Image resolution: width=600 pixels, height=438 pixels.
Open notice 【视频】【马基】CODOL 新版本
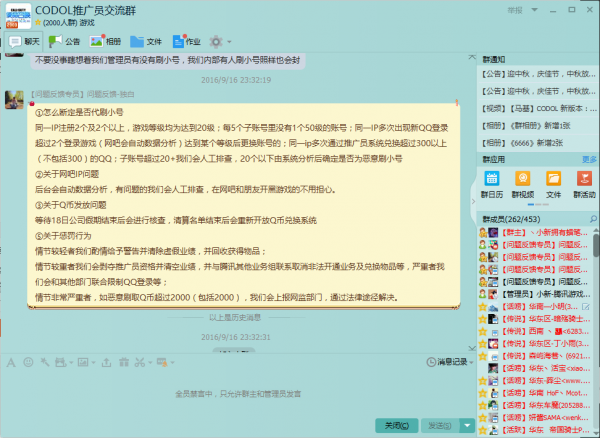[538, 109]
